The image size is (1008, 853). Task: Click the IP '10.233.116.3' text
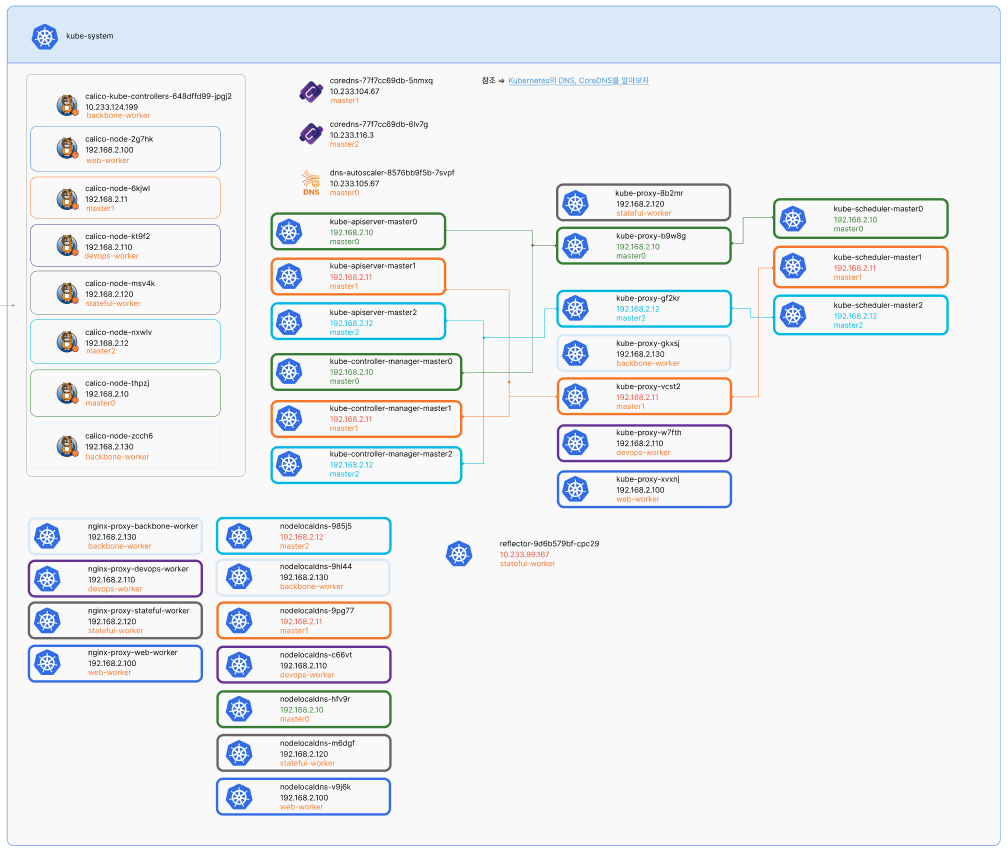coord(351,136)
